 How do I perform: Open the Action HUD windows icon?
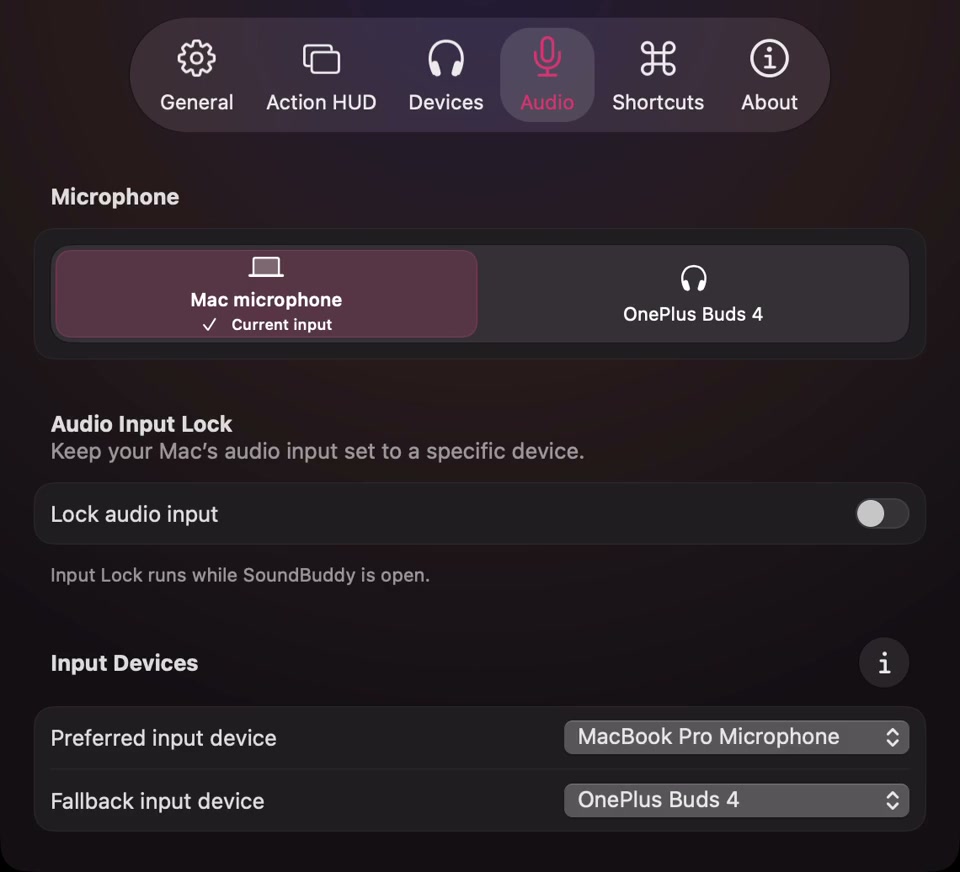(321, 59)
